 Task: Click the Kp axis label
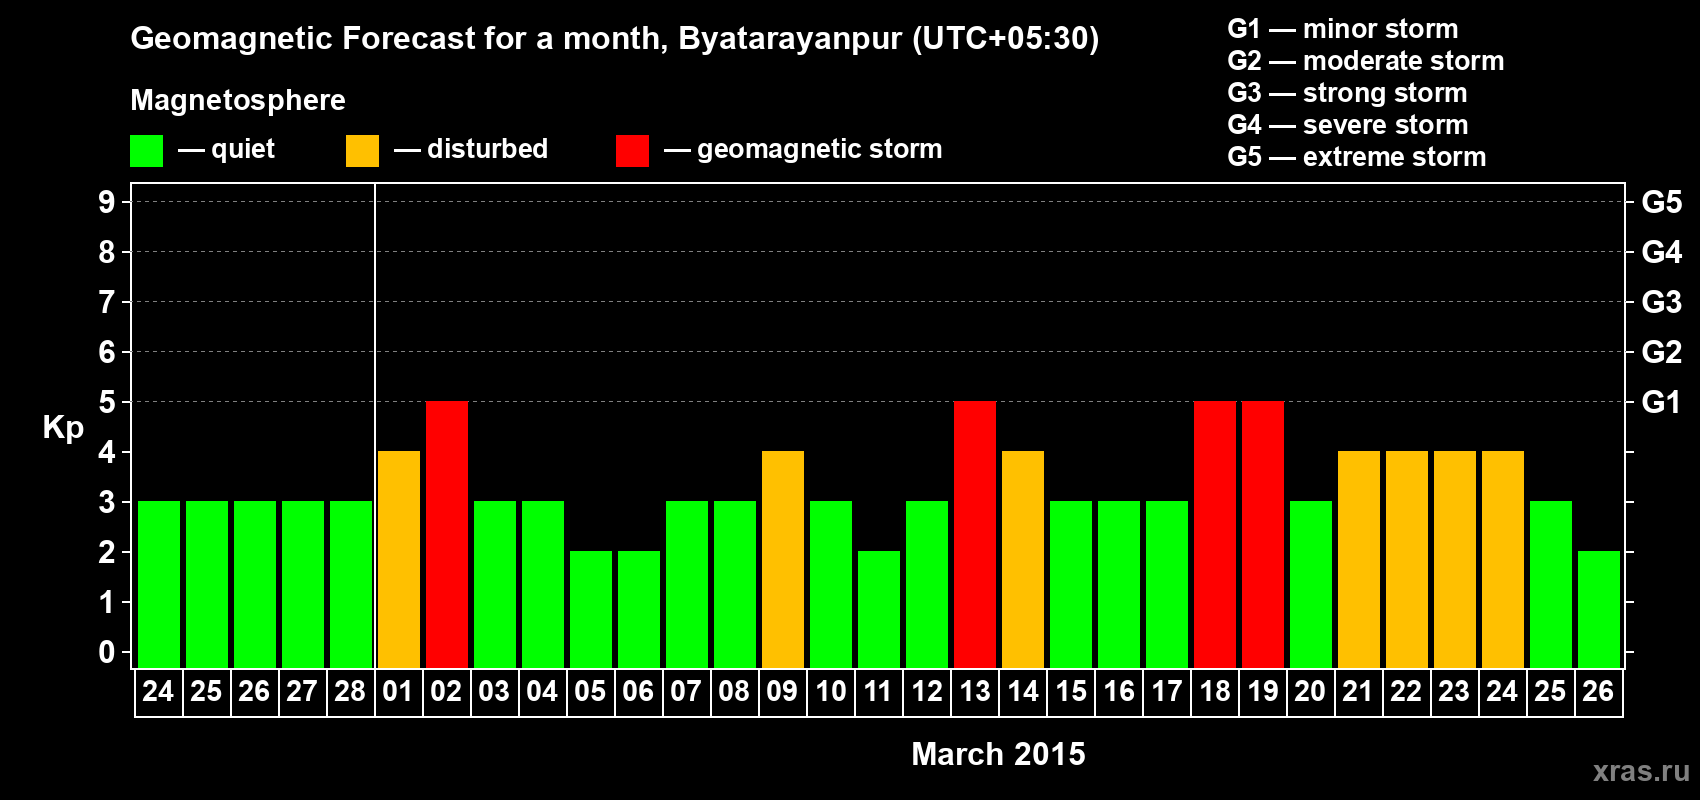coord(63,428)
